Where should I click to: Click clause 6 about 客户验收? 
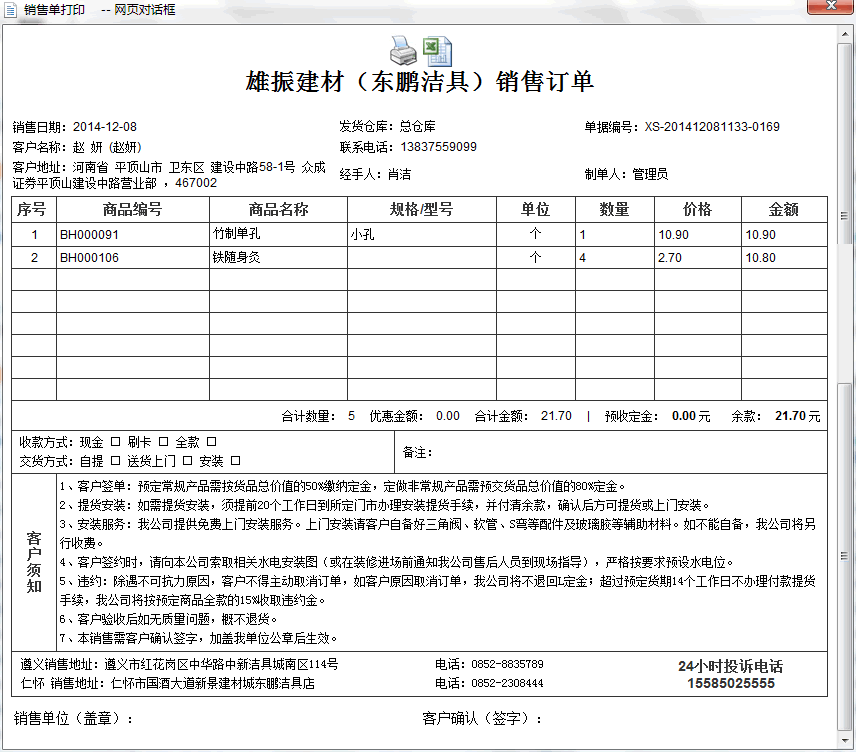point(169,619)
